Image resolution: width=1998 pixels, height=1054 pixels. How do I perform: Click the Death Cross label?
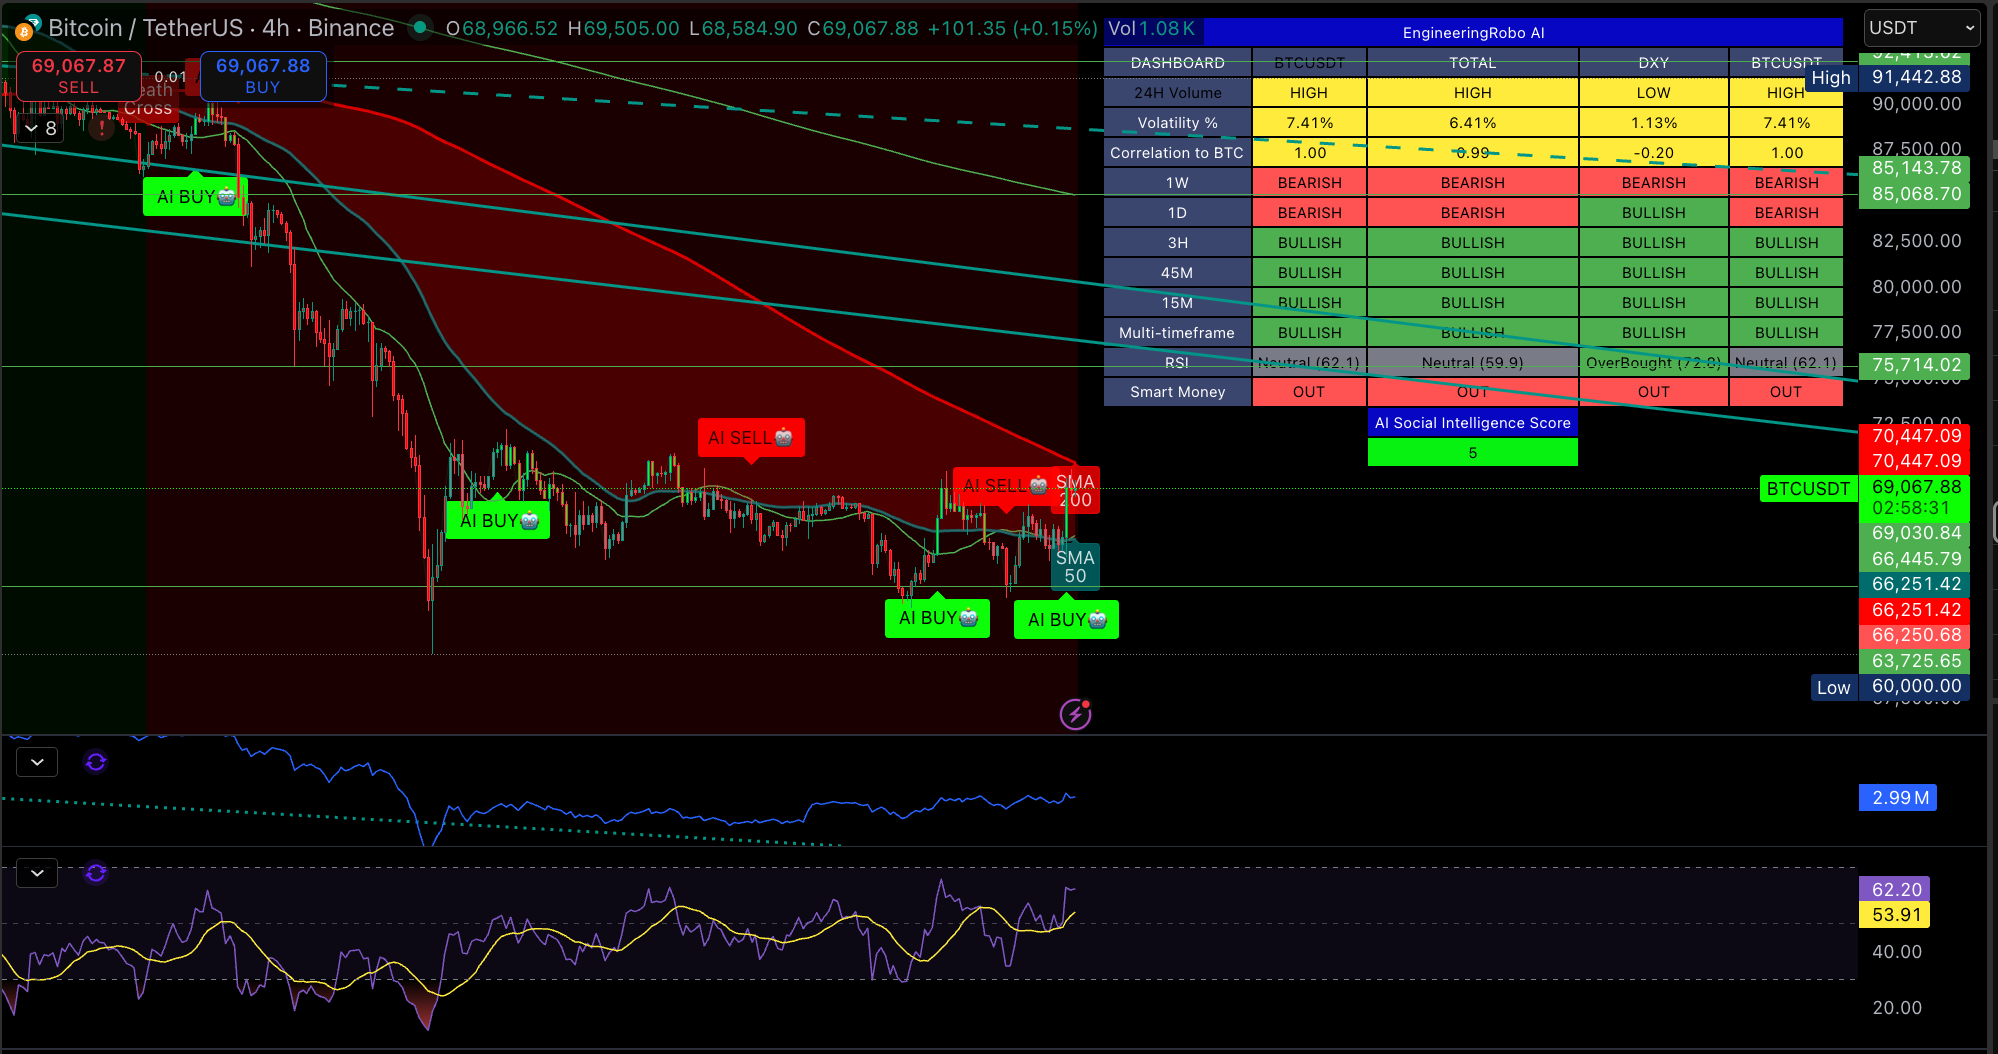[148, 99]
